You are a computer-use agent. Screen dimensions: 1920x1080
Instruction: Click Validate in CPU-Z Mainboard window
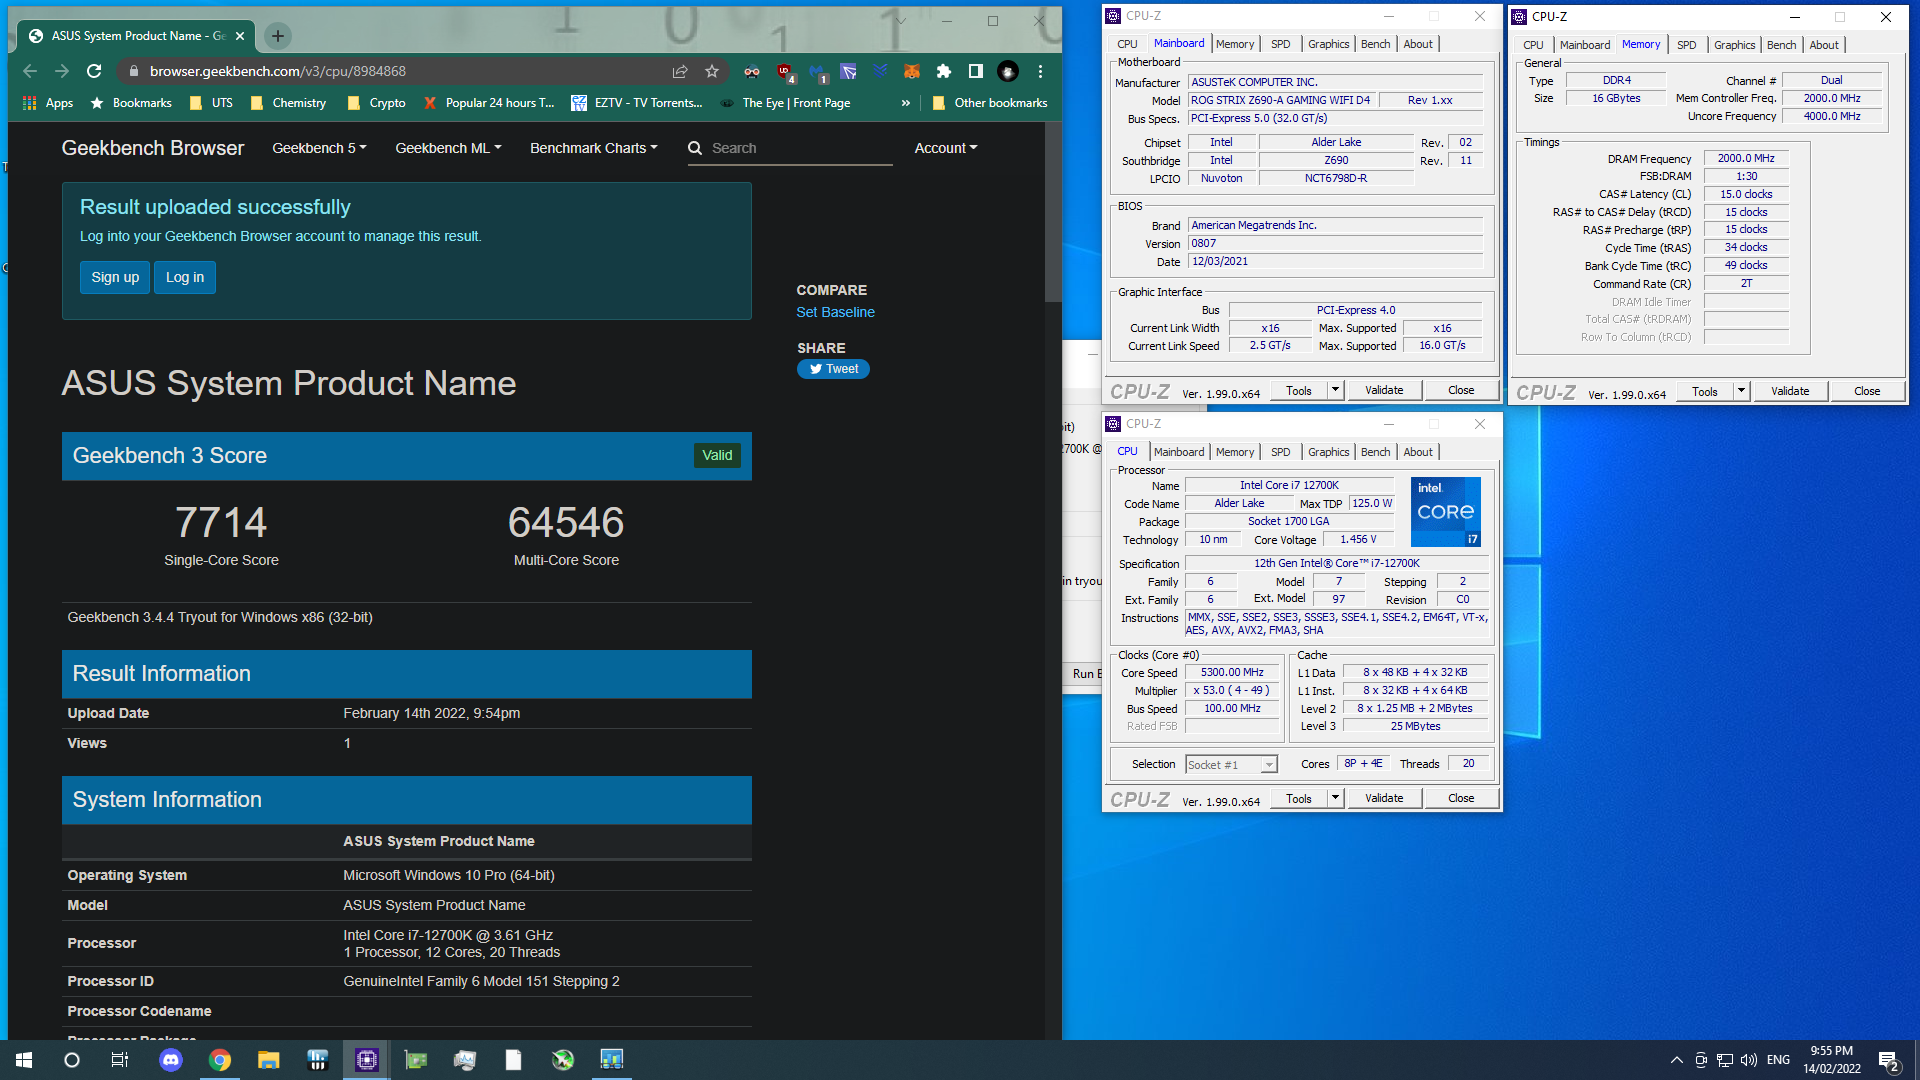pyautogui.click(x=1384, y=390)
